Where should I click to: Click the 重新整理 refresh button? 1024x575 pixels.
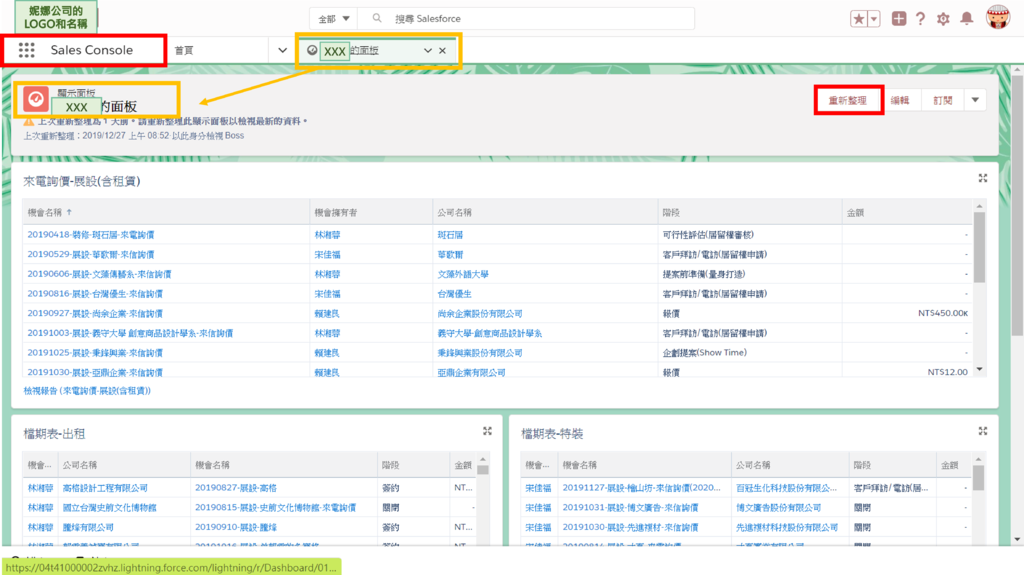(x=848, y=100)
